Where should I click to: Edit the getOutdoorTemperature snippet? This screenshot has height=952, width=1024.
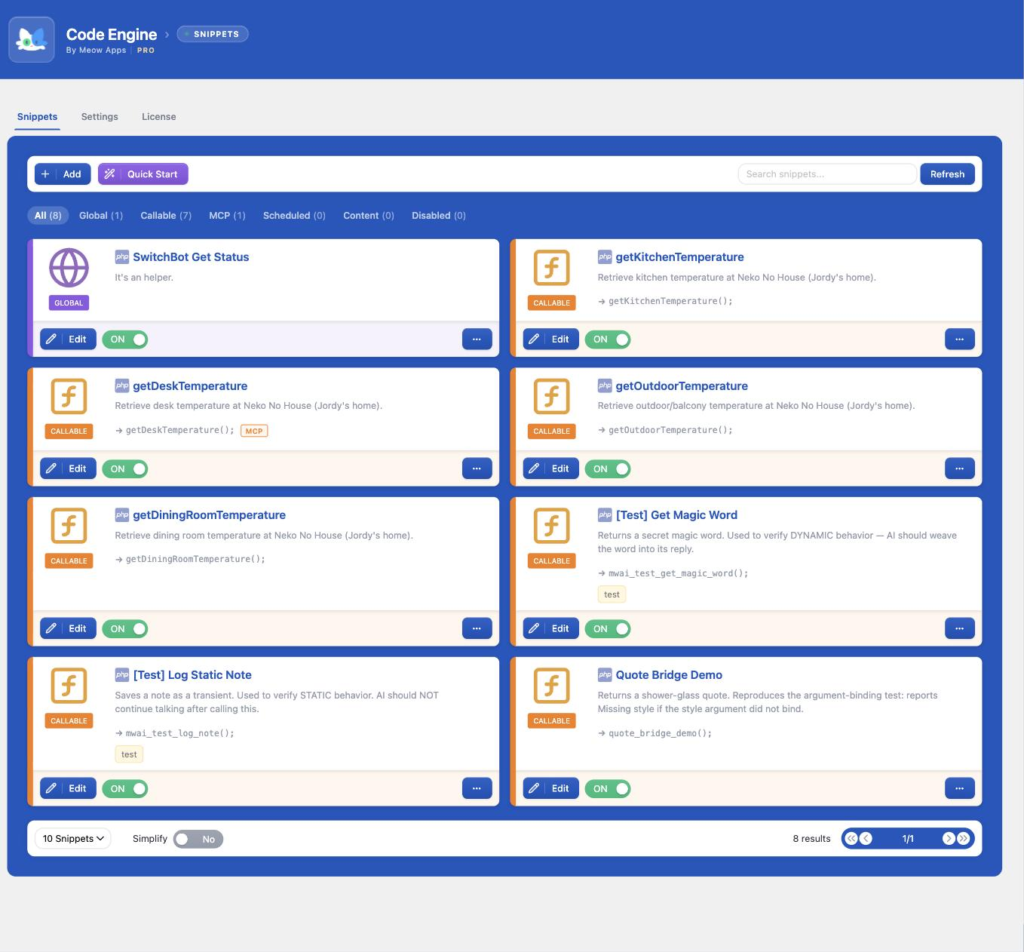click(551, 468)
